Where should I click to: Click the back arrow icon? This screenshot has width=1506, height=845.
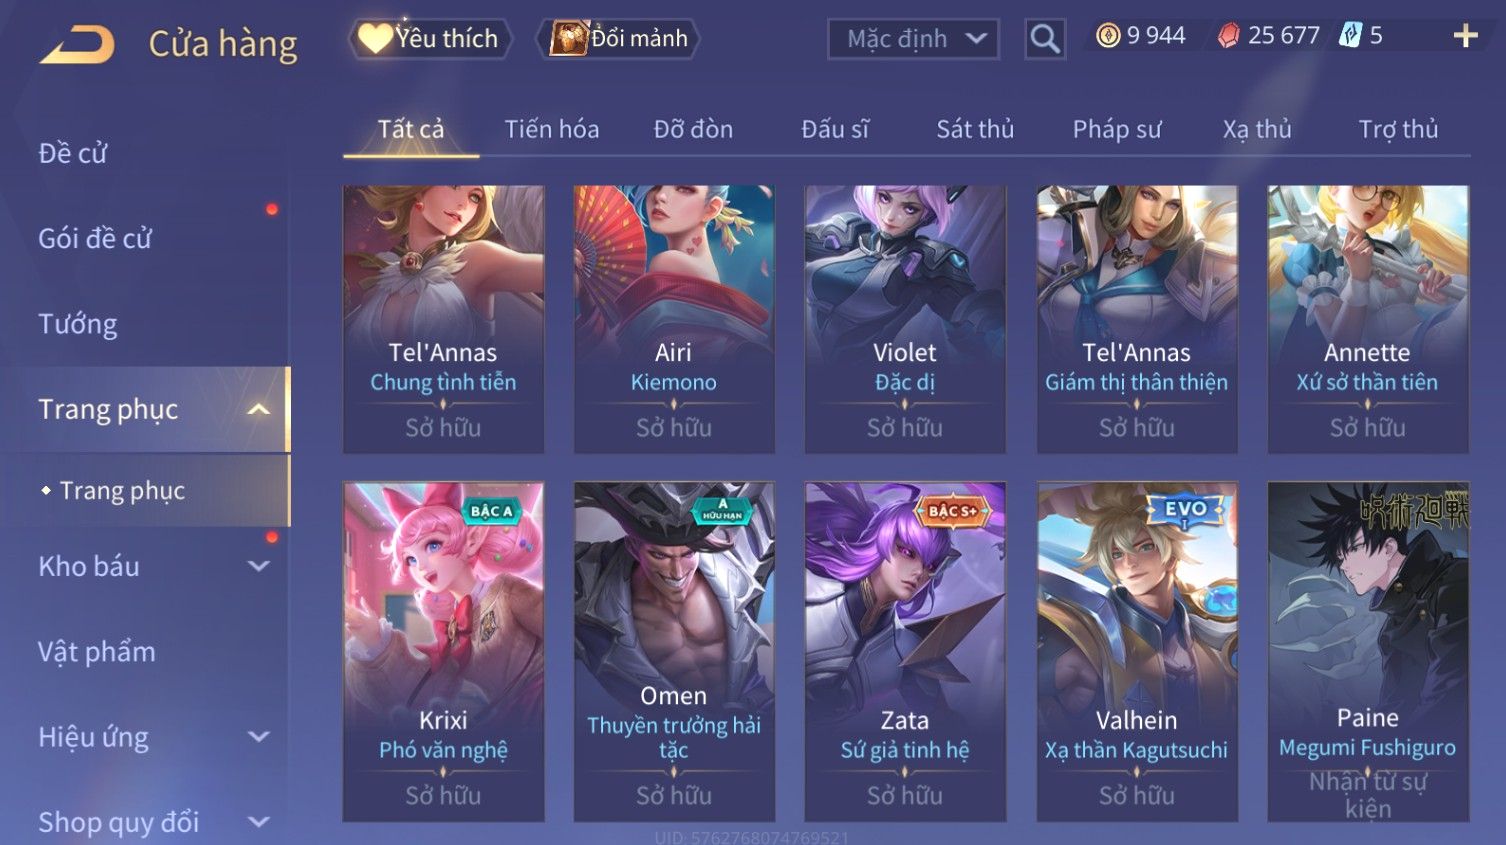[x=77, y=44]
